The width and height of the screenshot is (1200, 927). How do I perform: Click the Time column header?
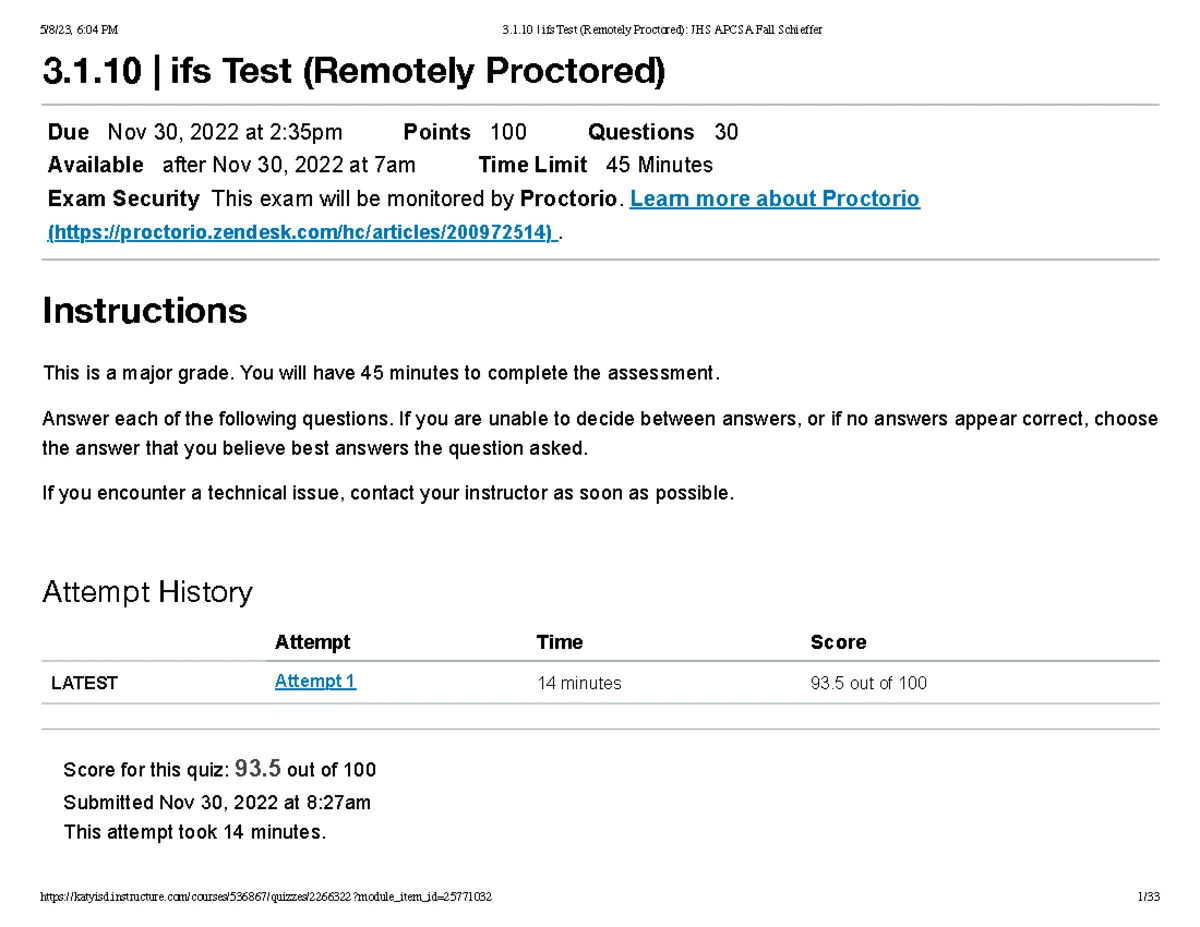pos(559,642)
